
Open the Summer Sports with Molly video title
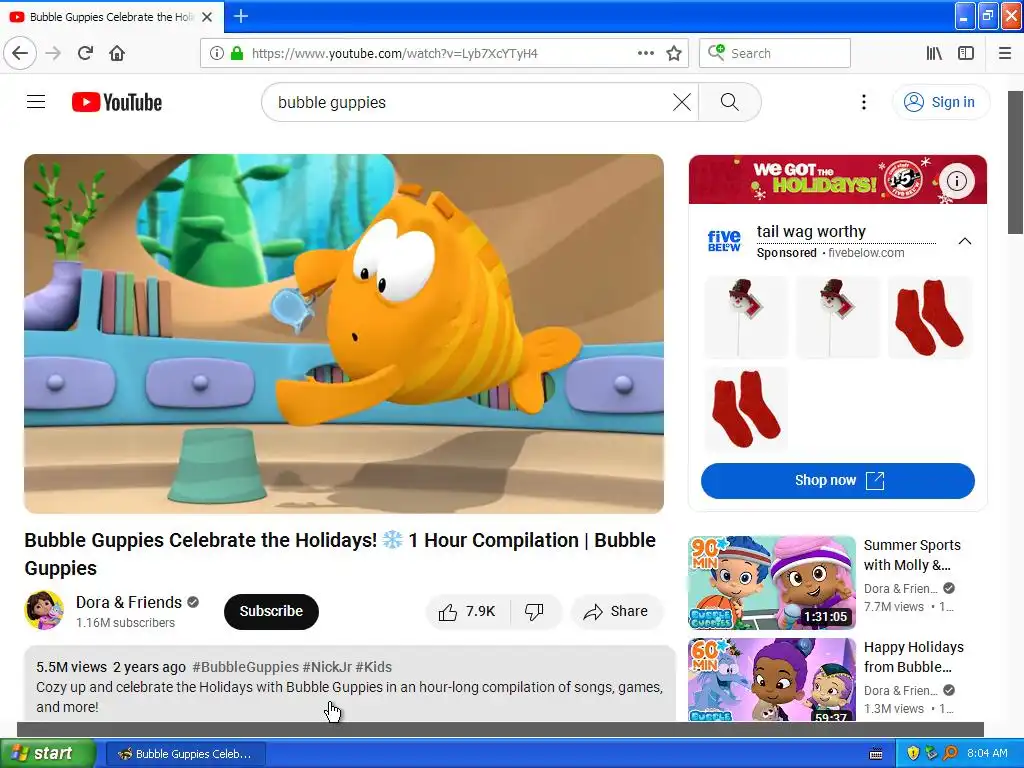tap(912, 554)
